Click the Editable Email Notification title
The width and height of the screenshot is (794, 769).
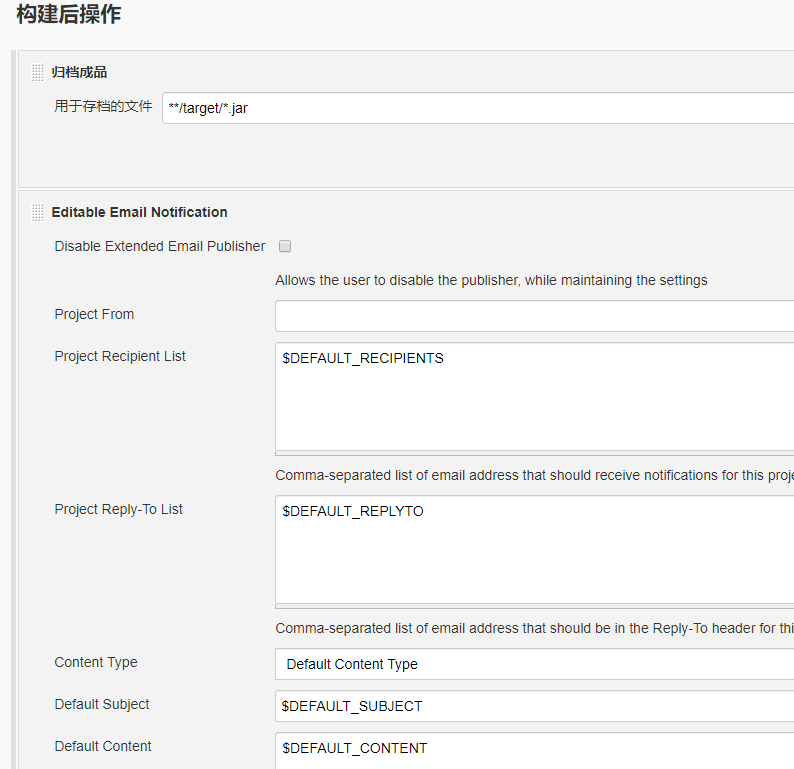tap(139, 212)
